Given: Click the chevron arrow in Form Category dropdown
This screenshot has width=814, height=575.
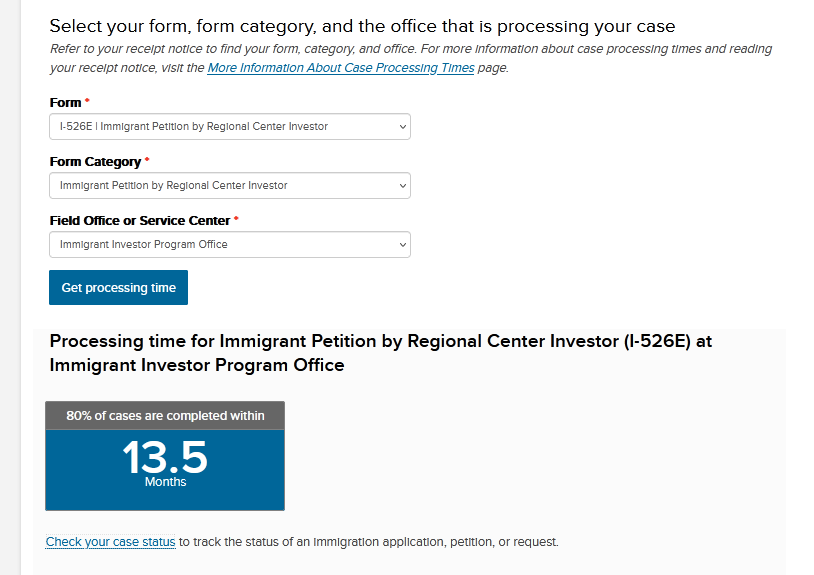Looking at the screenshot, I should 402,186.
